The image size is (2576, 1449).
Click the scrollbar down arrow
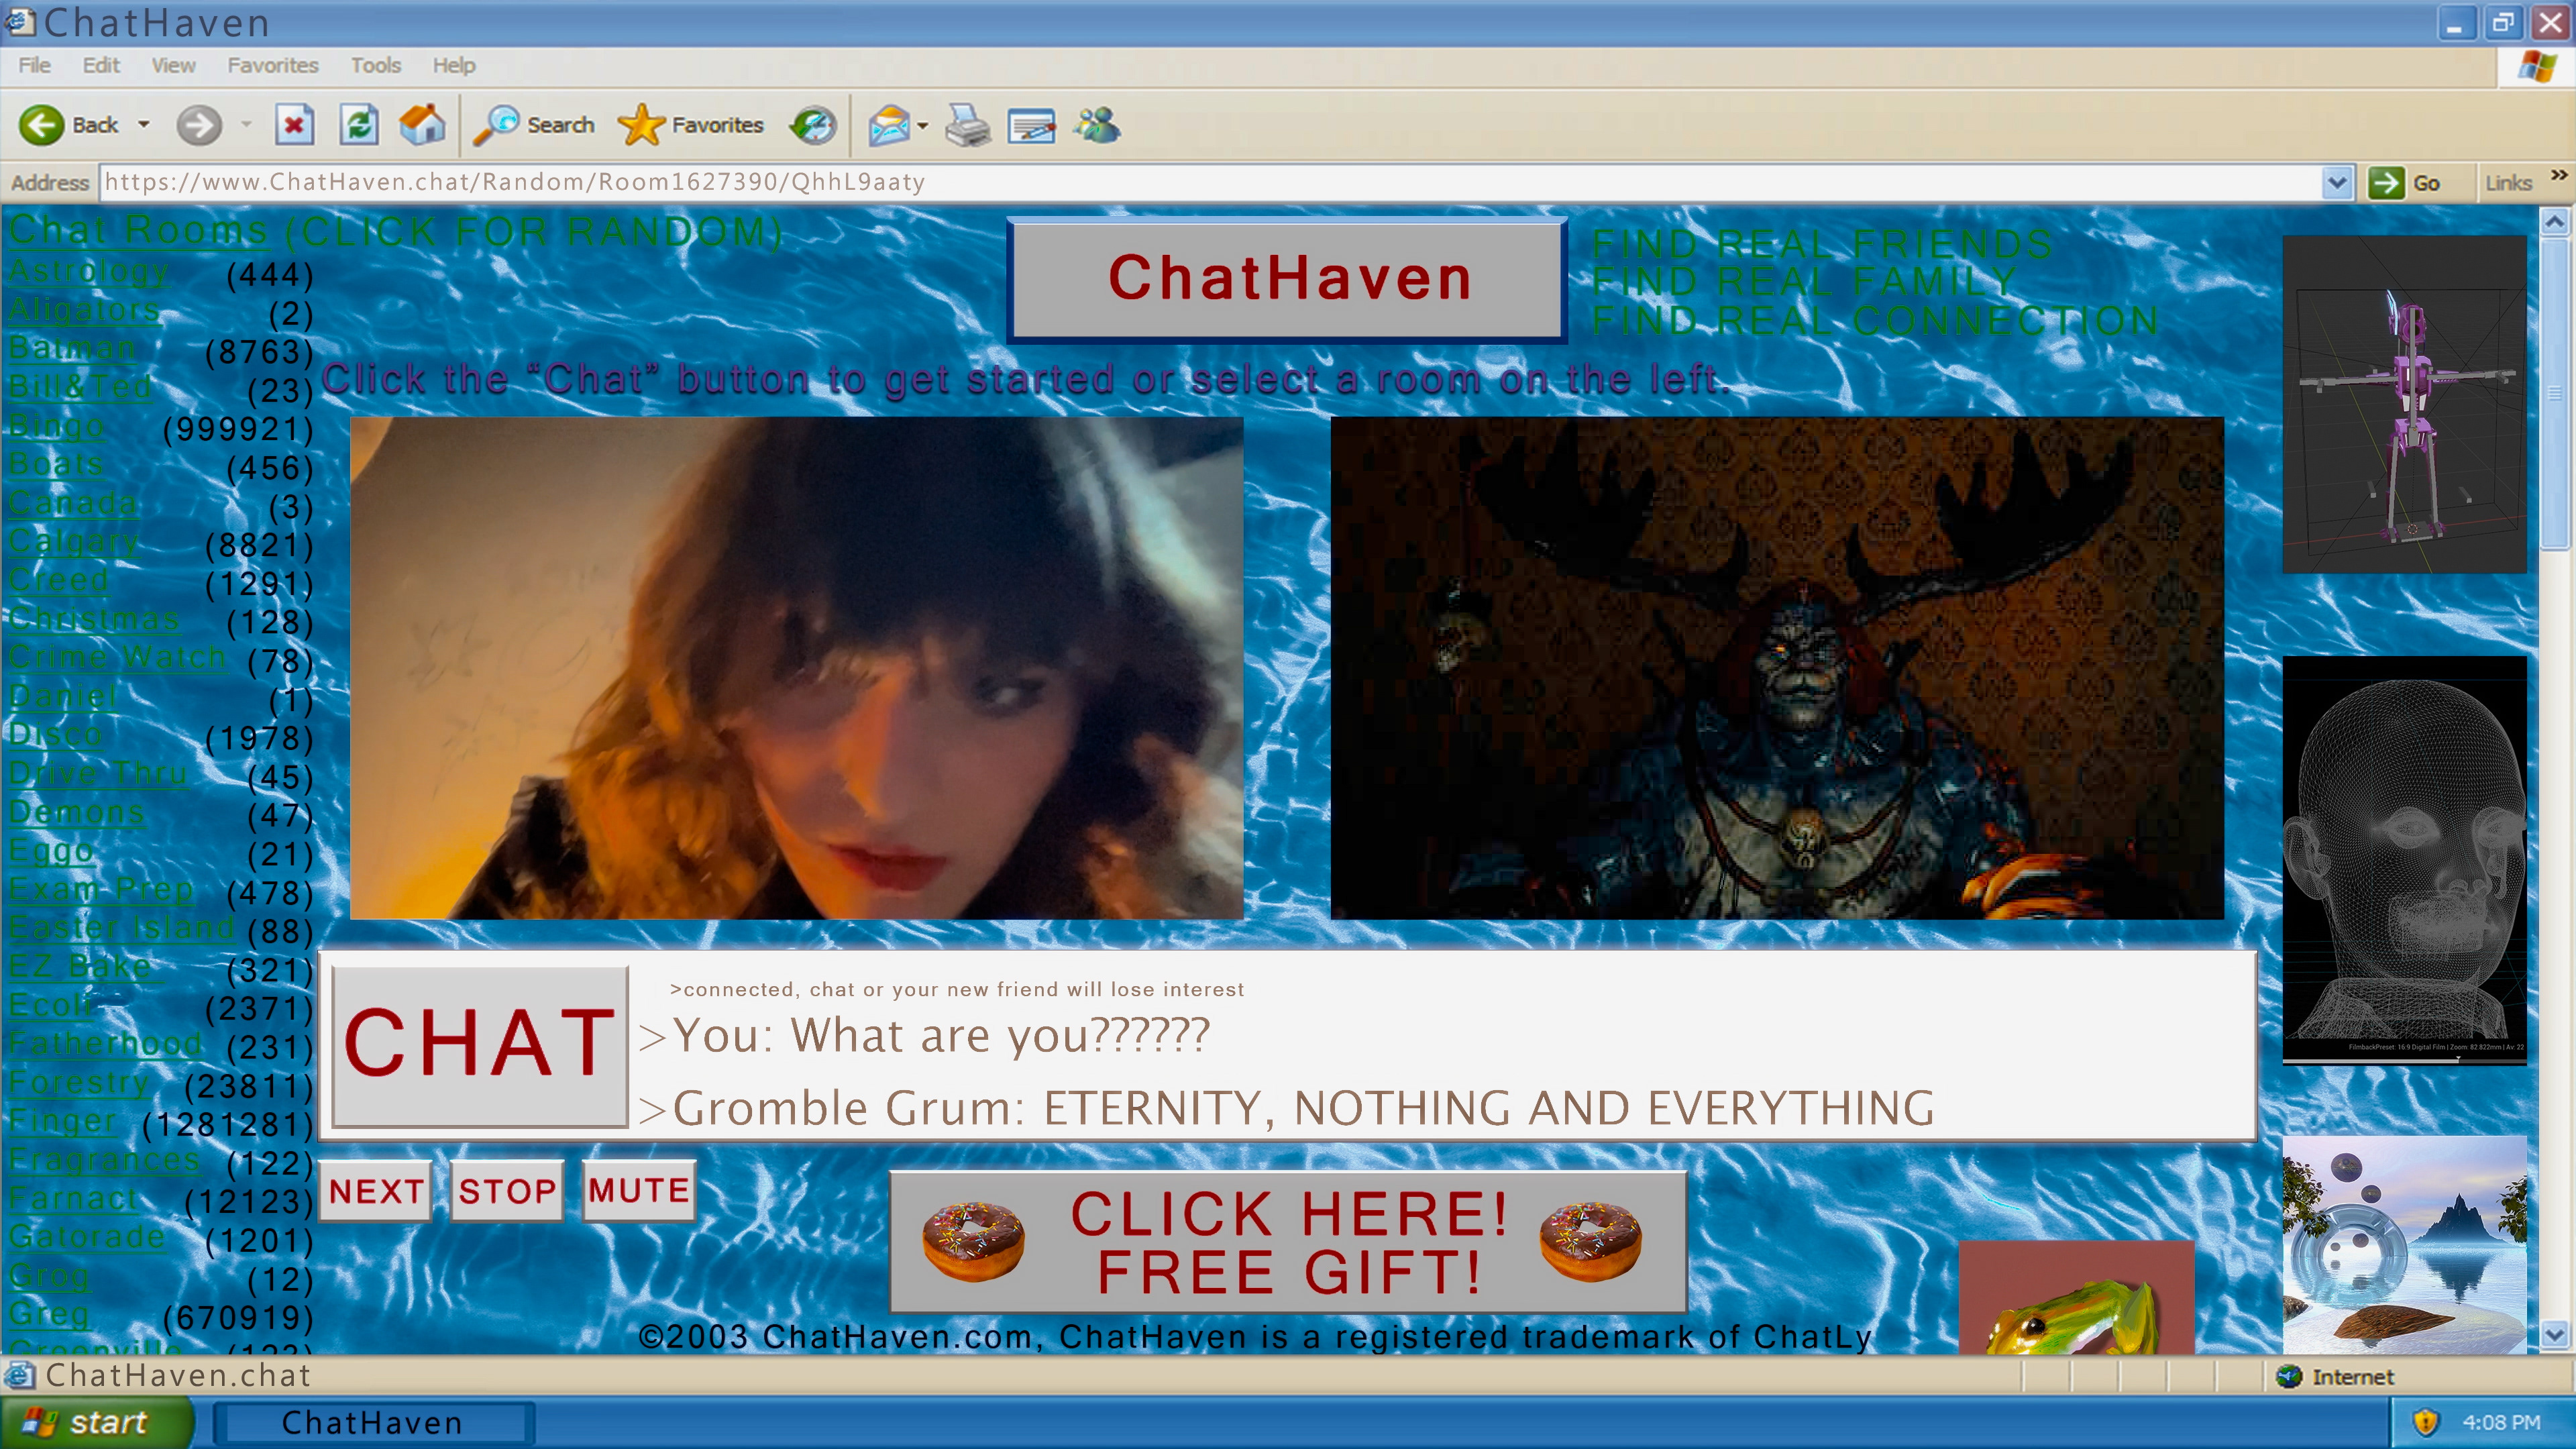pyautogui.click(x=2555, y=1334)
